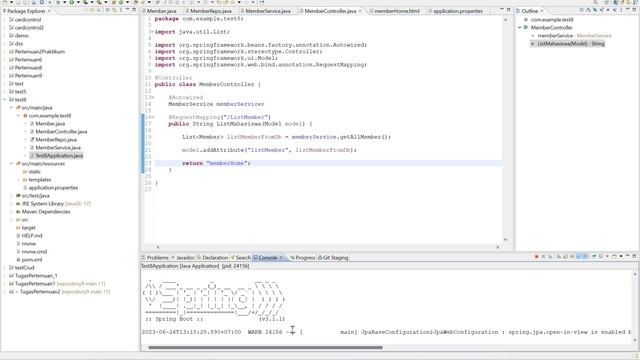Collapse all in Package Explorer toolbar
The width and height of the screenshot is (640, 360).
coord(107,11)
